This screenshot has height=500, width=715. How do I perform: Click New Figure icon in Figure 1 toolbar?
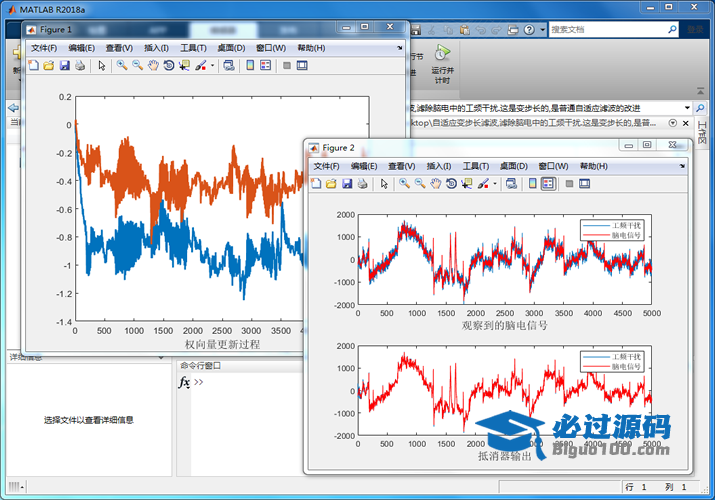point(33,66)
